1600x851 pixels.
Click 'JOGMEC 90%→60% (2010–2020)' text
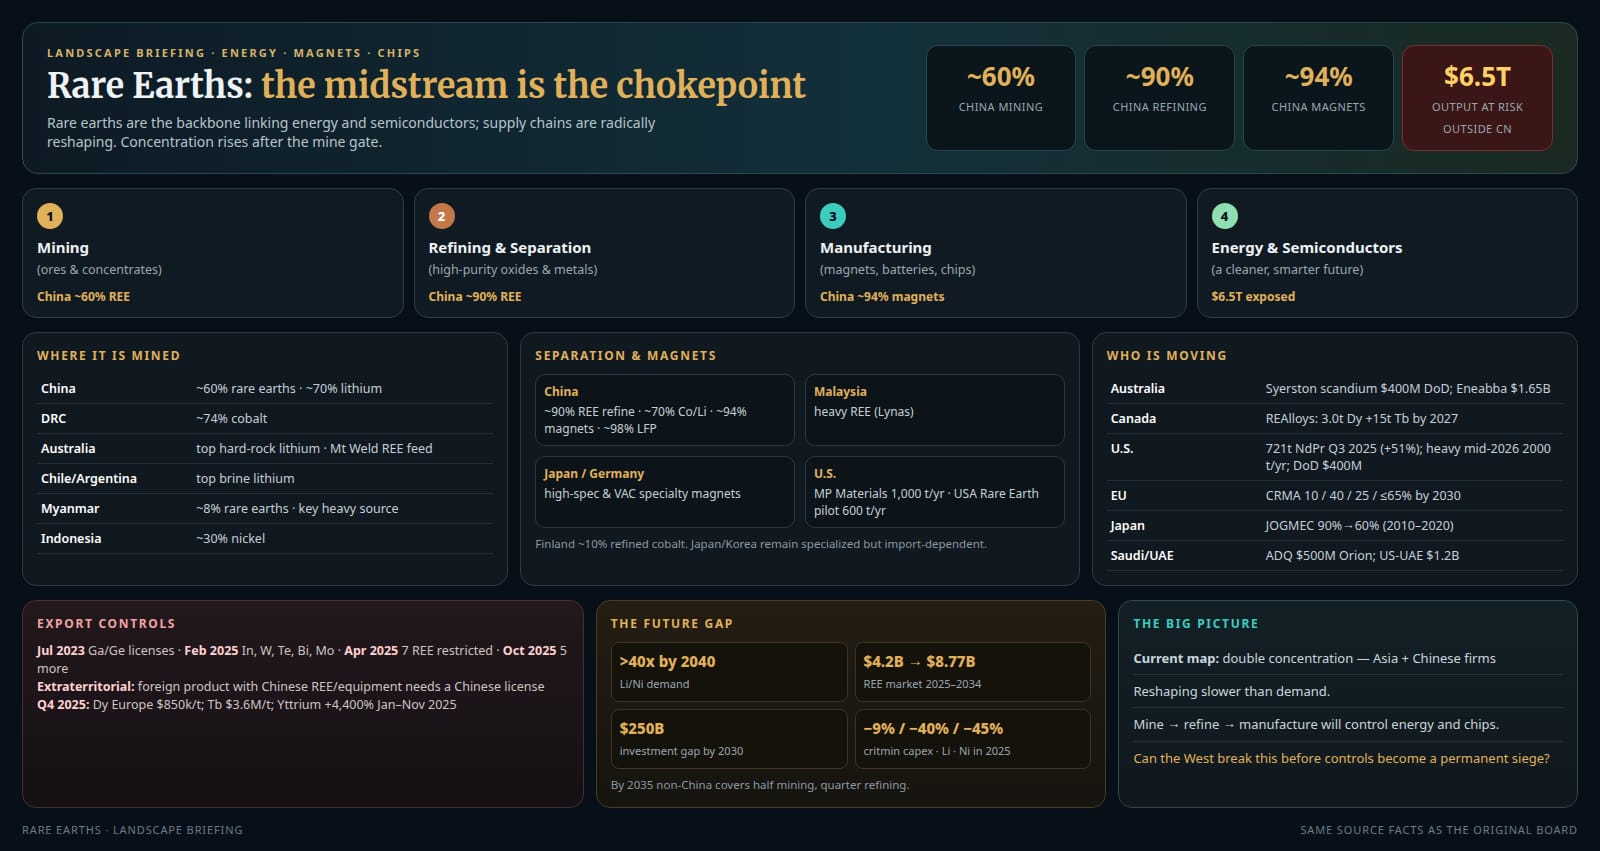coord(1360,526)
